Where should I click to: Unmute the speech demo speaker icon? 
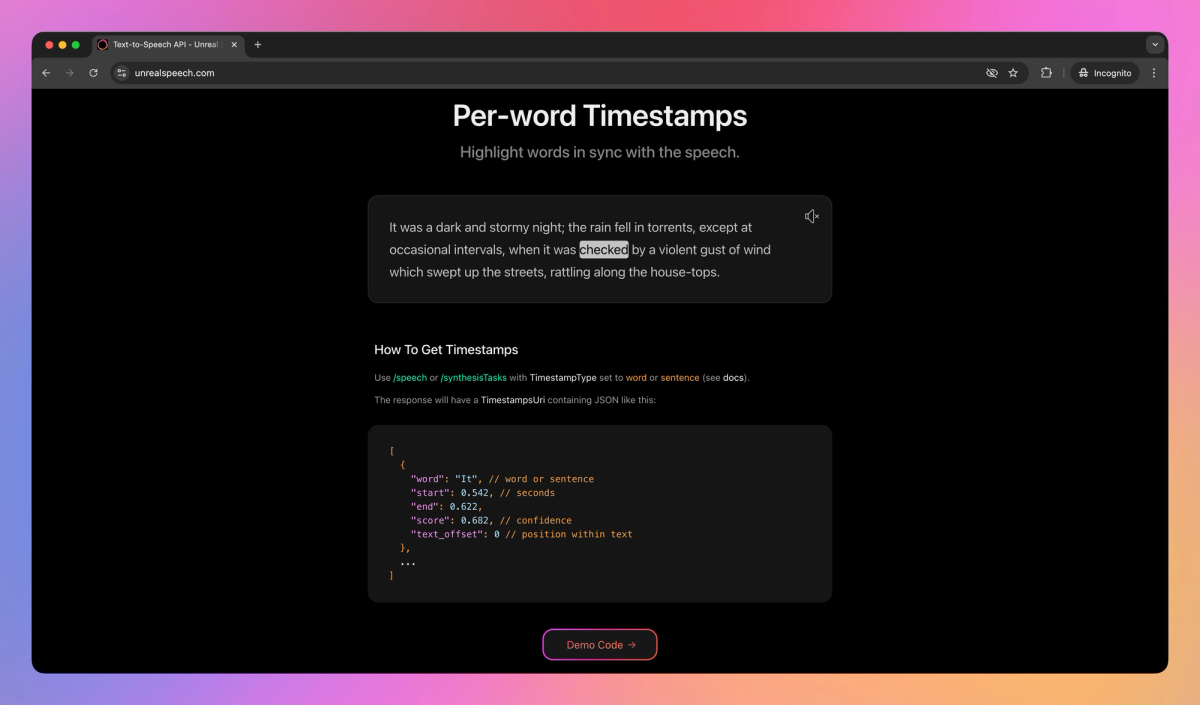[812, 217]
